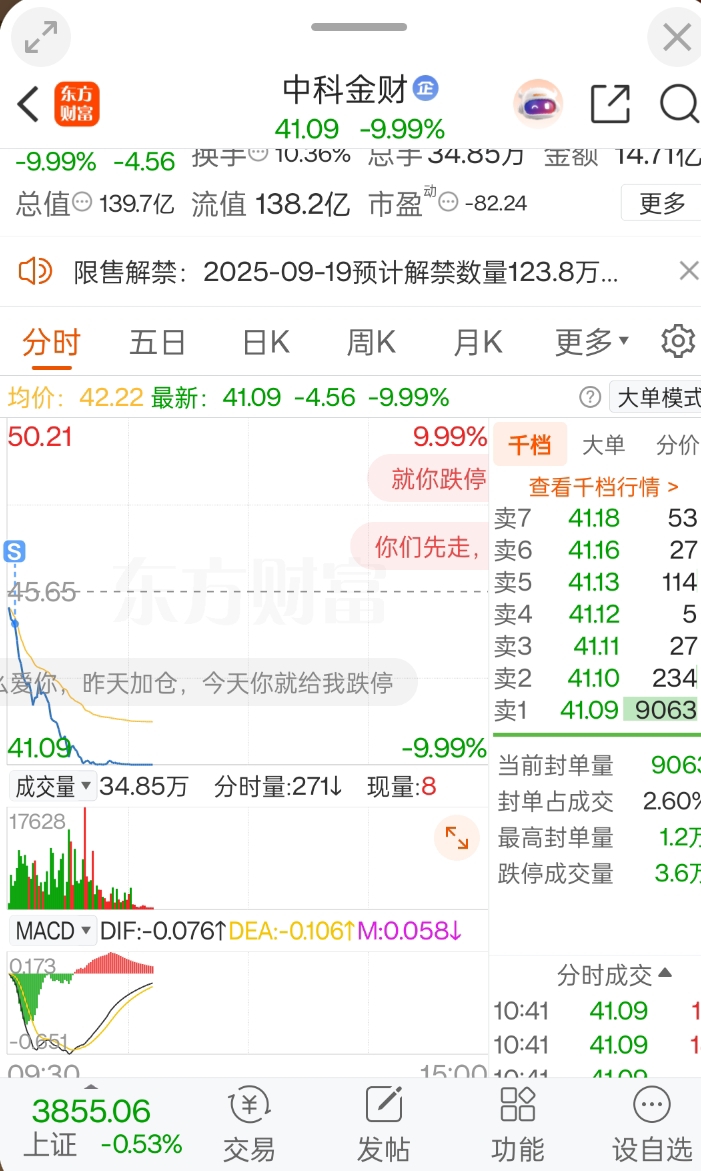Expand the volume chart with orange arrows

click(x=456, y=837)
